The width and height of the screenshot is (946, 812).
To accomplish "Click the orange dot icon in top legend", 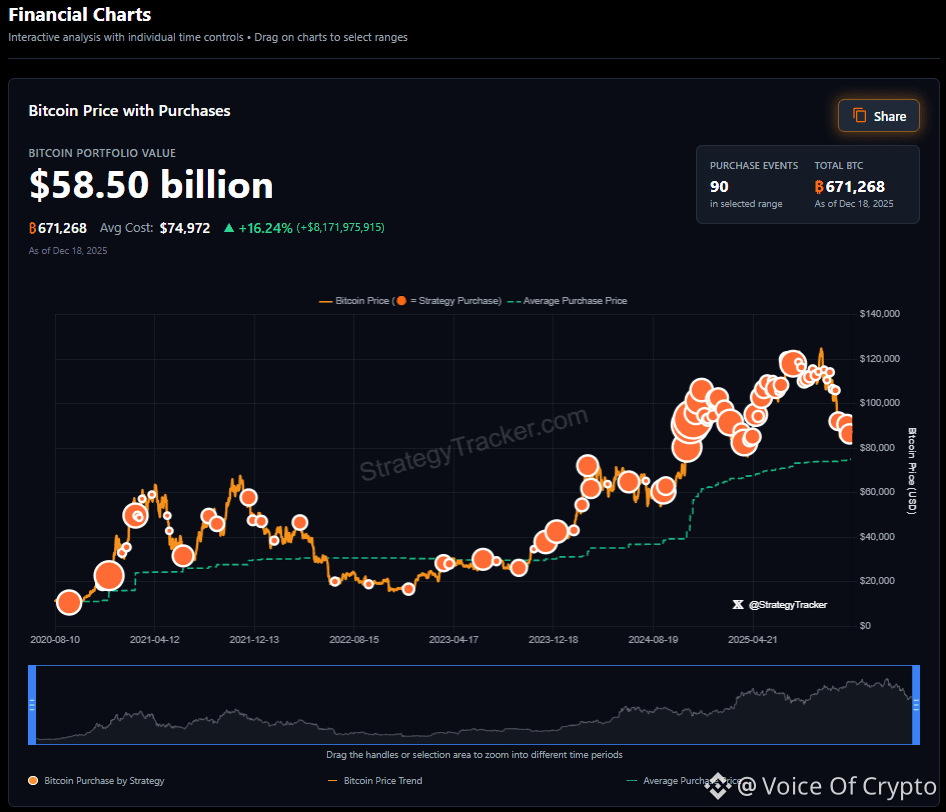I will click(401, 301).
